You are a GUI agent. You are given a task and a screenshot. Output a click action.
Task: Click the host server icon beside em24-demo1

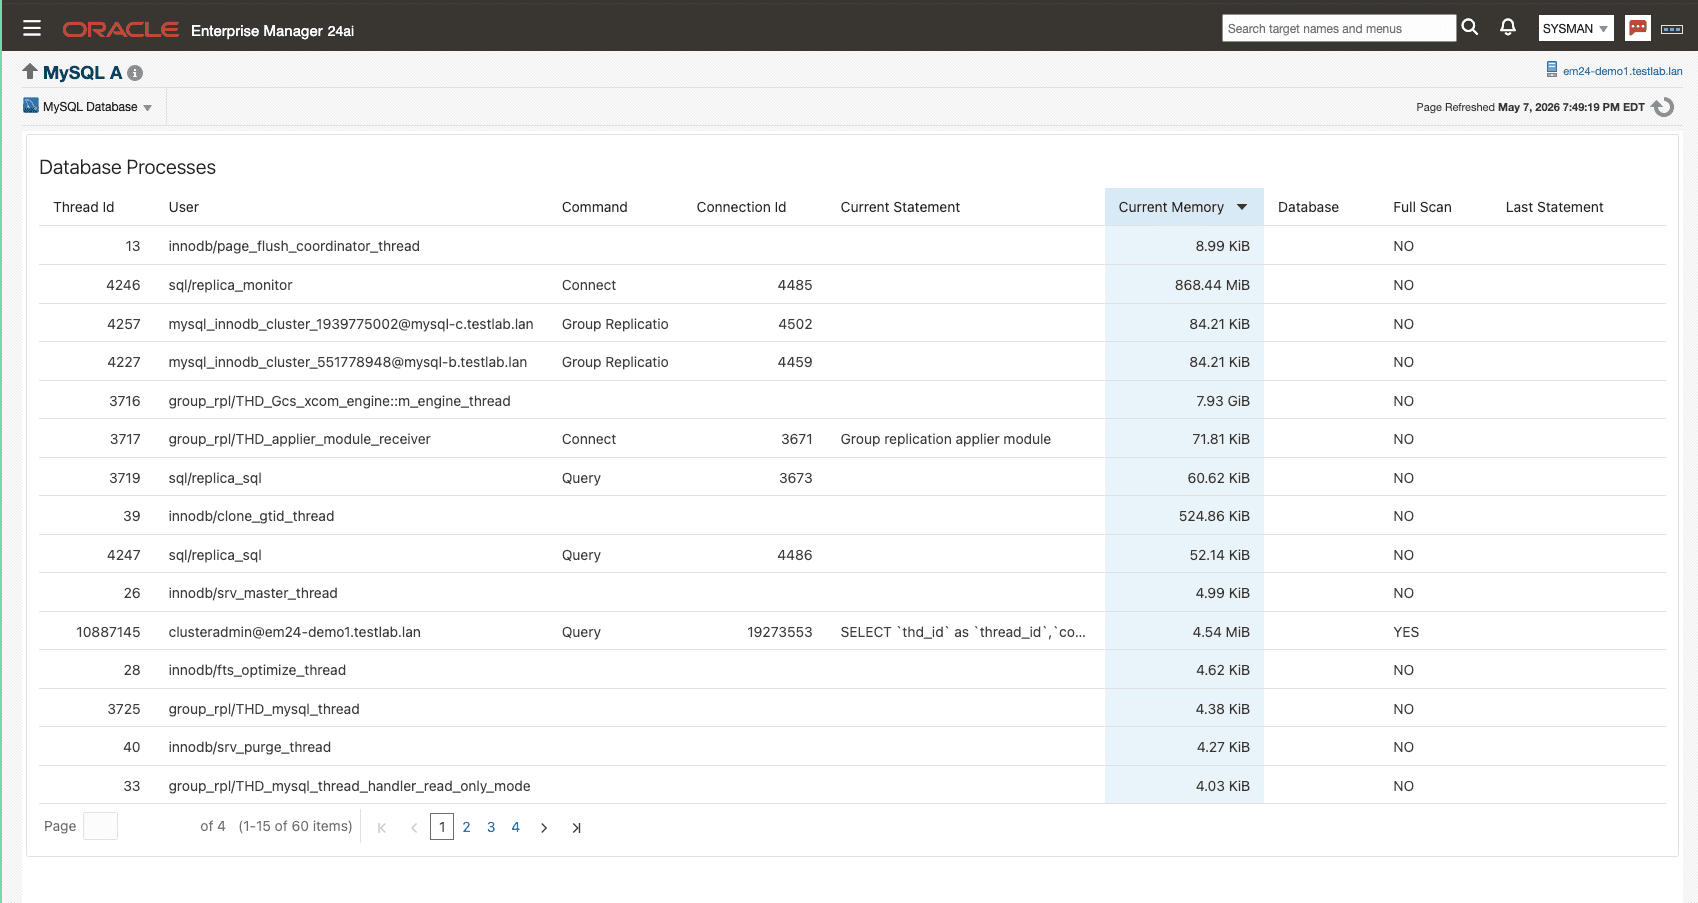click(1552, 70)
